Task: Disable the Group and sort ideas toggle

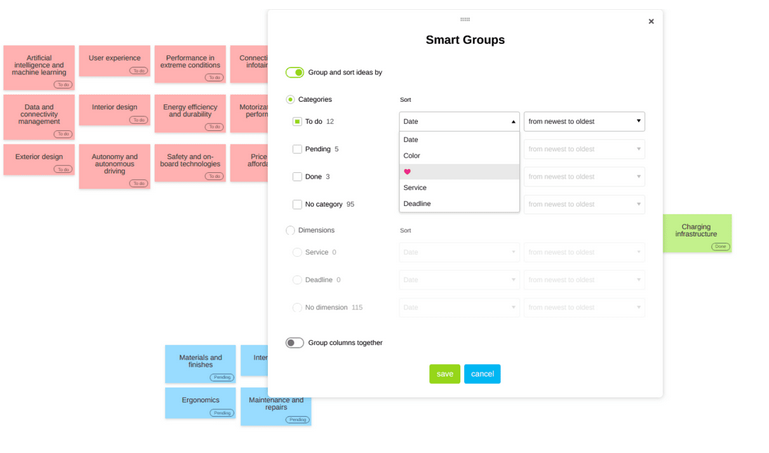Action: click(294, 72)
